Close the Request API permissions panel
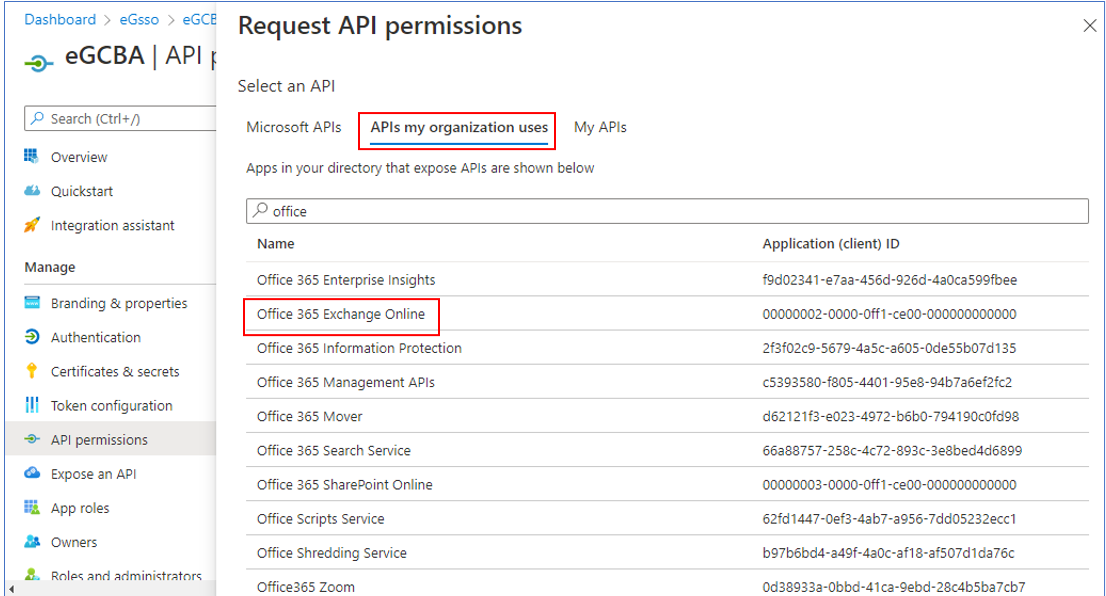Screen dimensions: 1106x596 click(1089, 26)
